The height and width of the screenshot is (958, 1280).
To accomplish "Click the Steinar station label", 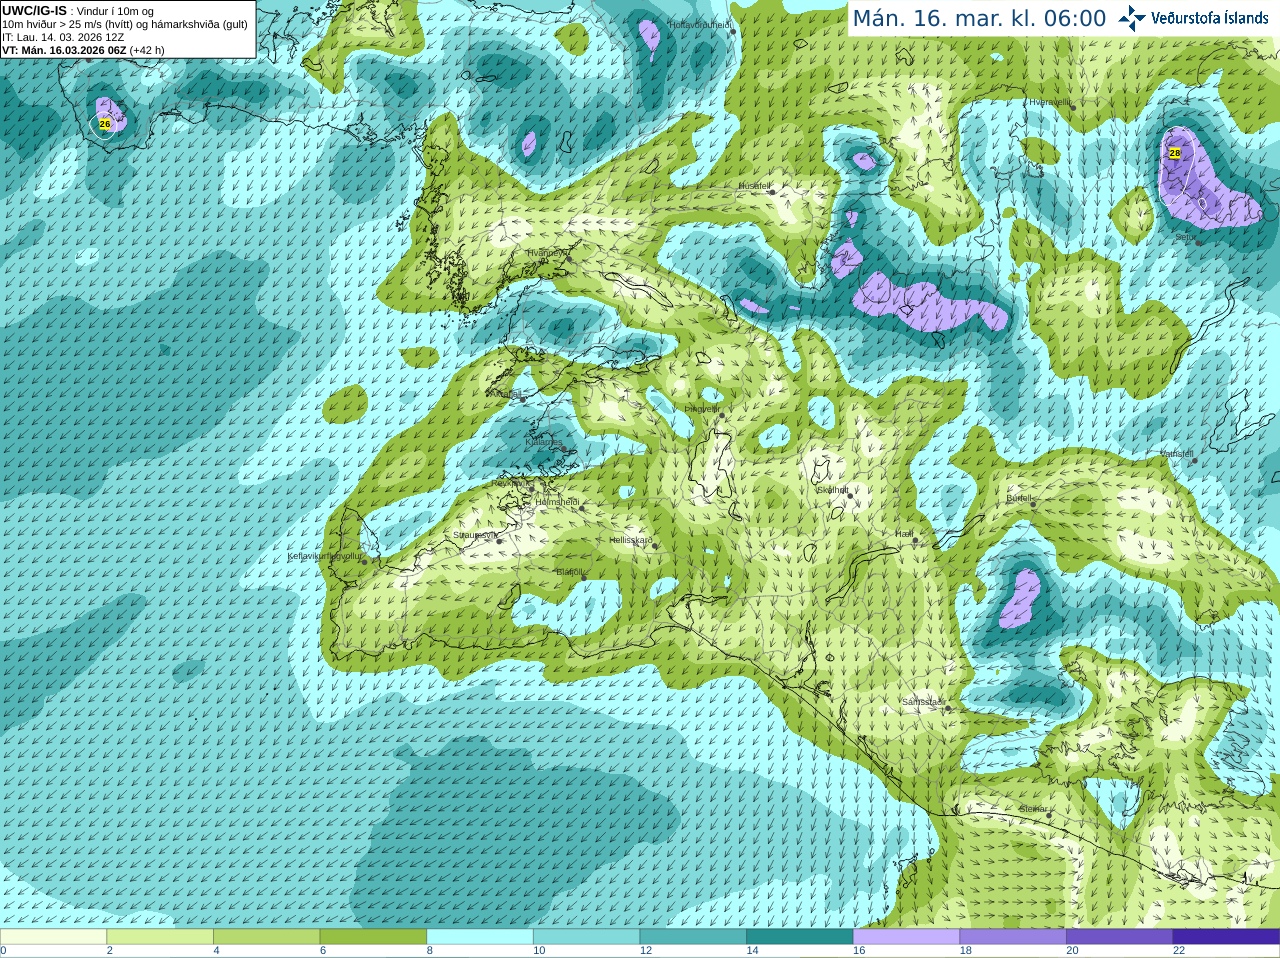I will [x=1033, y=809].
